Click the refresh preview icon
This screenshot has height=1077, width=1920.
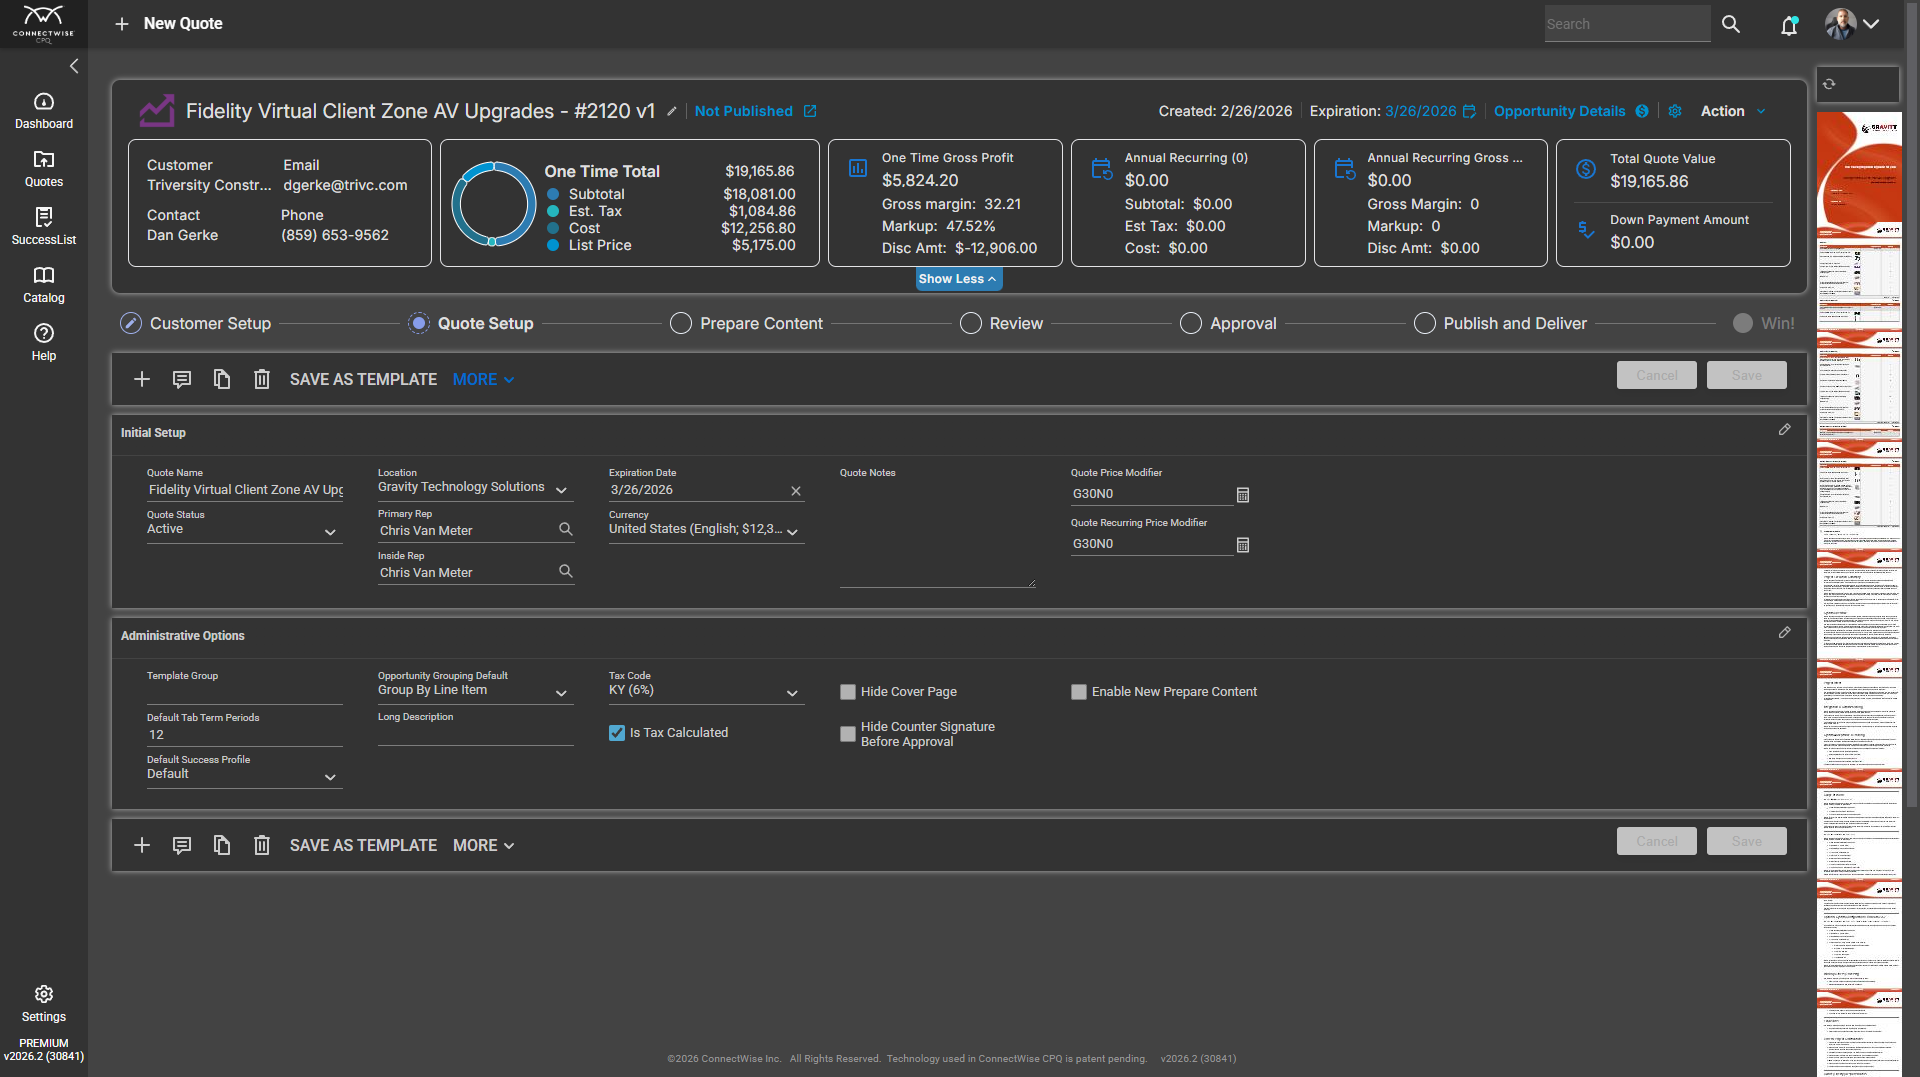[x=1829, y=84]
